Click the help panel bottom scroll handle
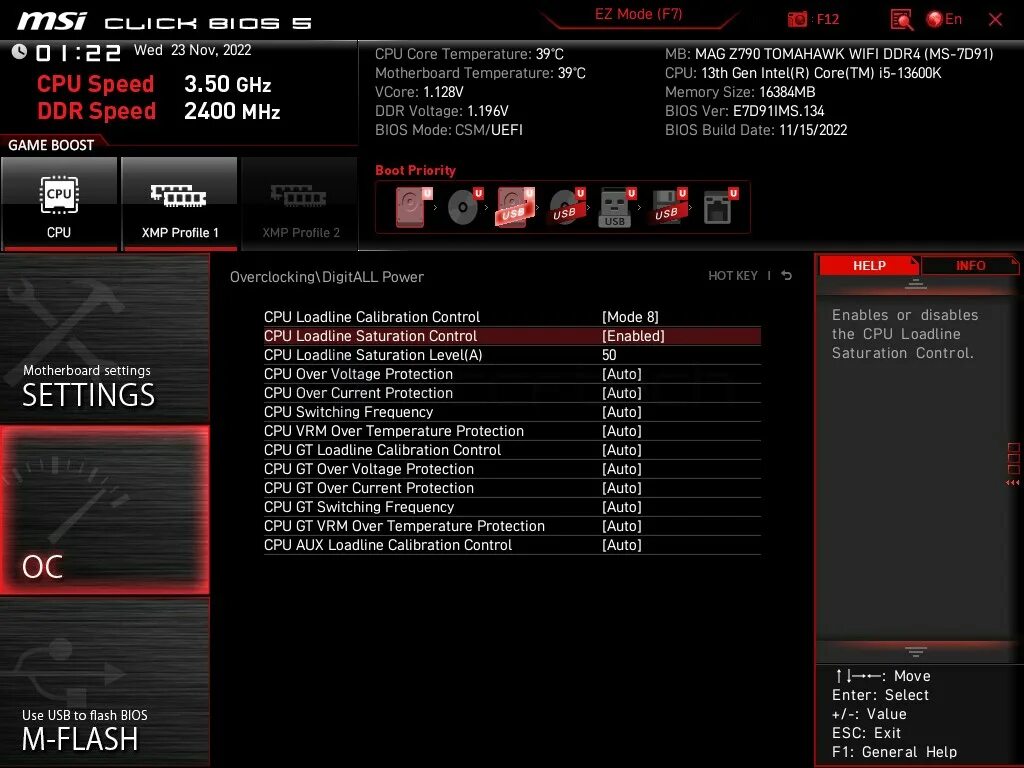This screenshot has width=1024, height=768. tap(916, 652)
